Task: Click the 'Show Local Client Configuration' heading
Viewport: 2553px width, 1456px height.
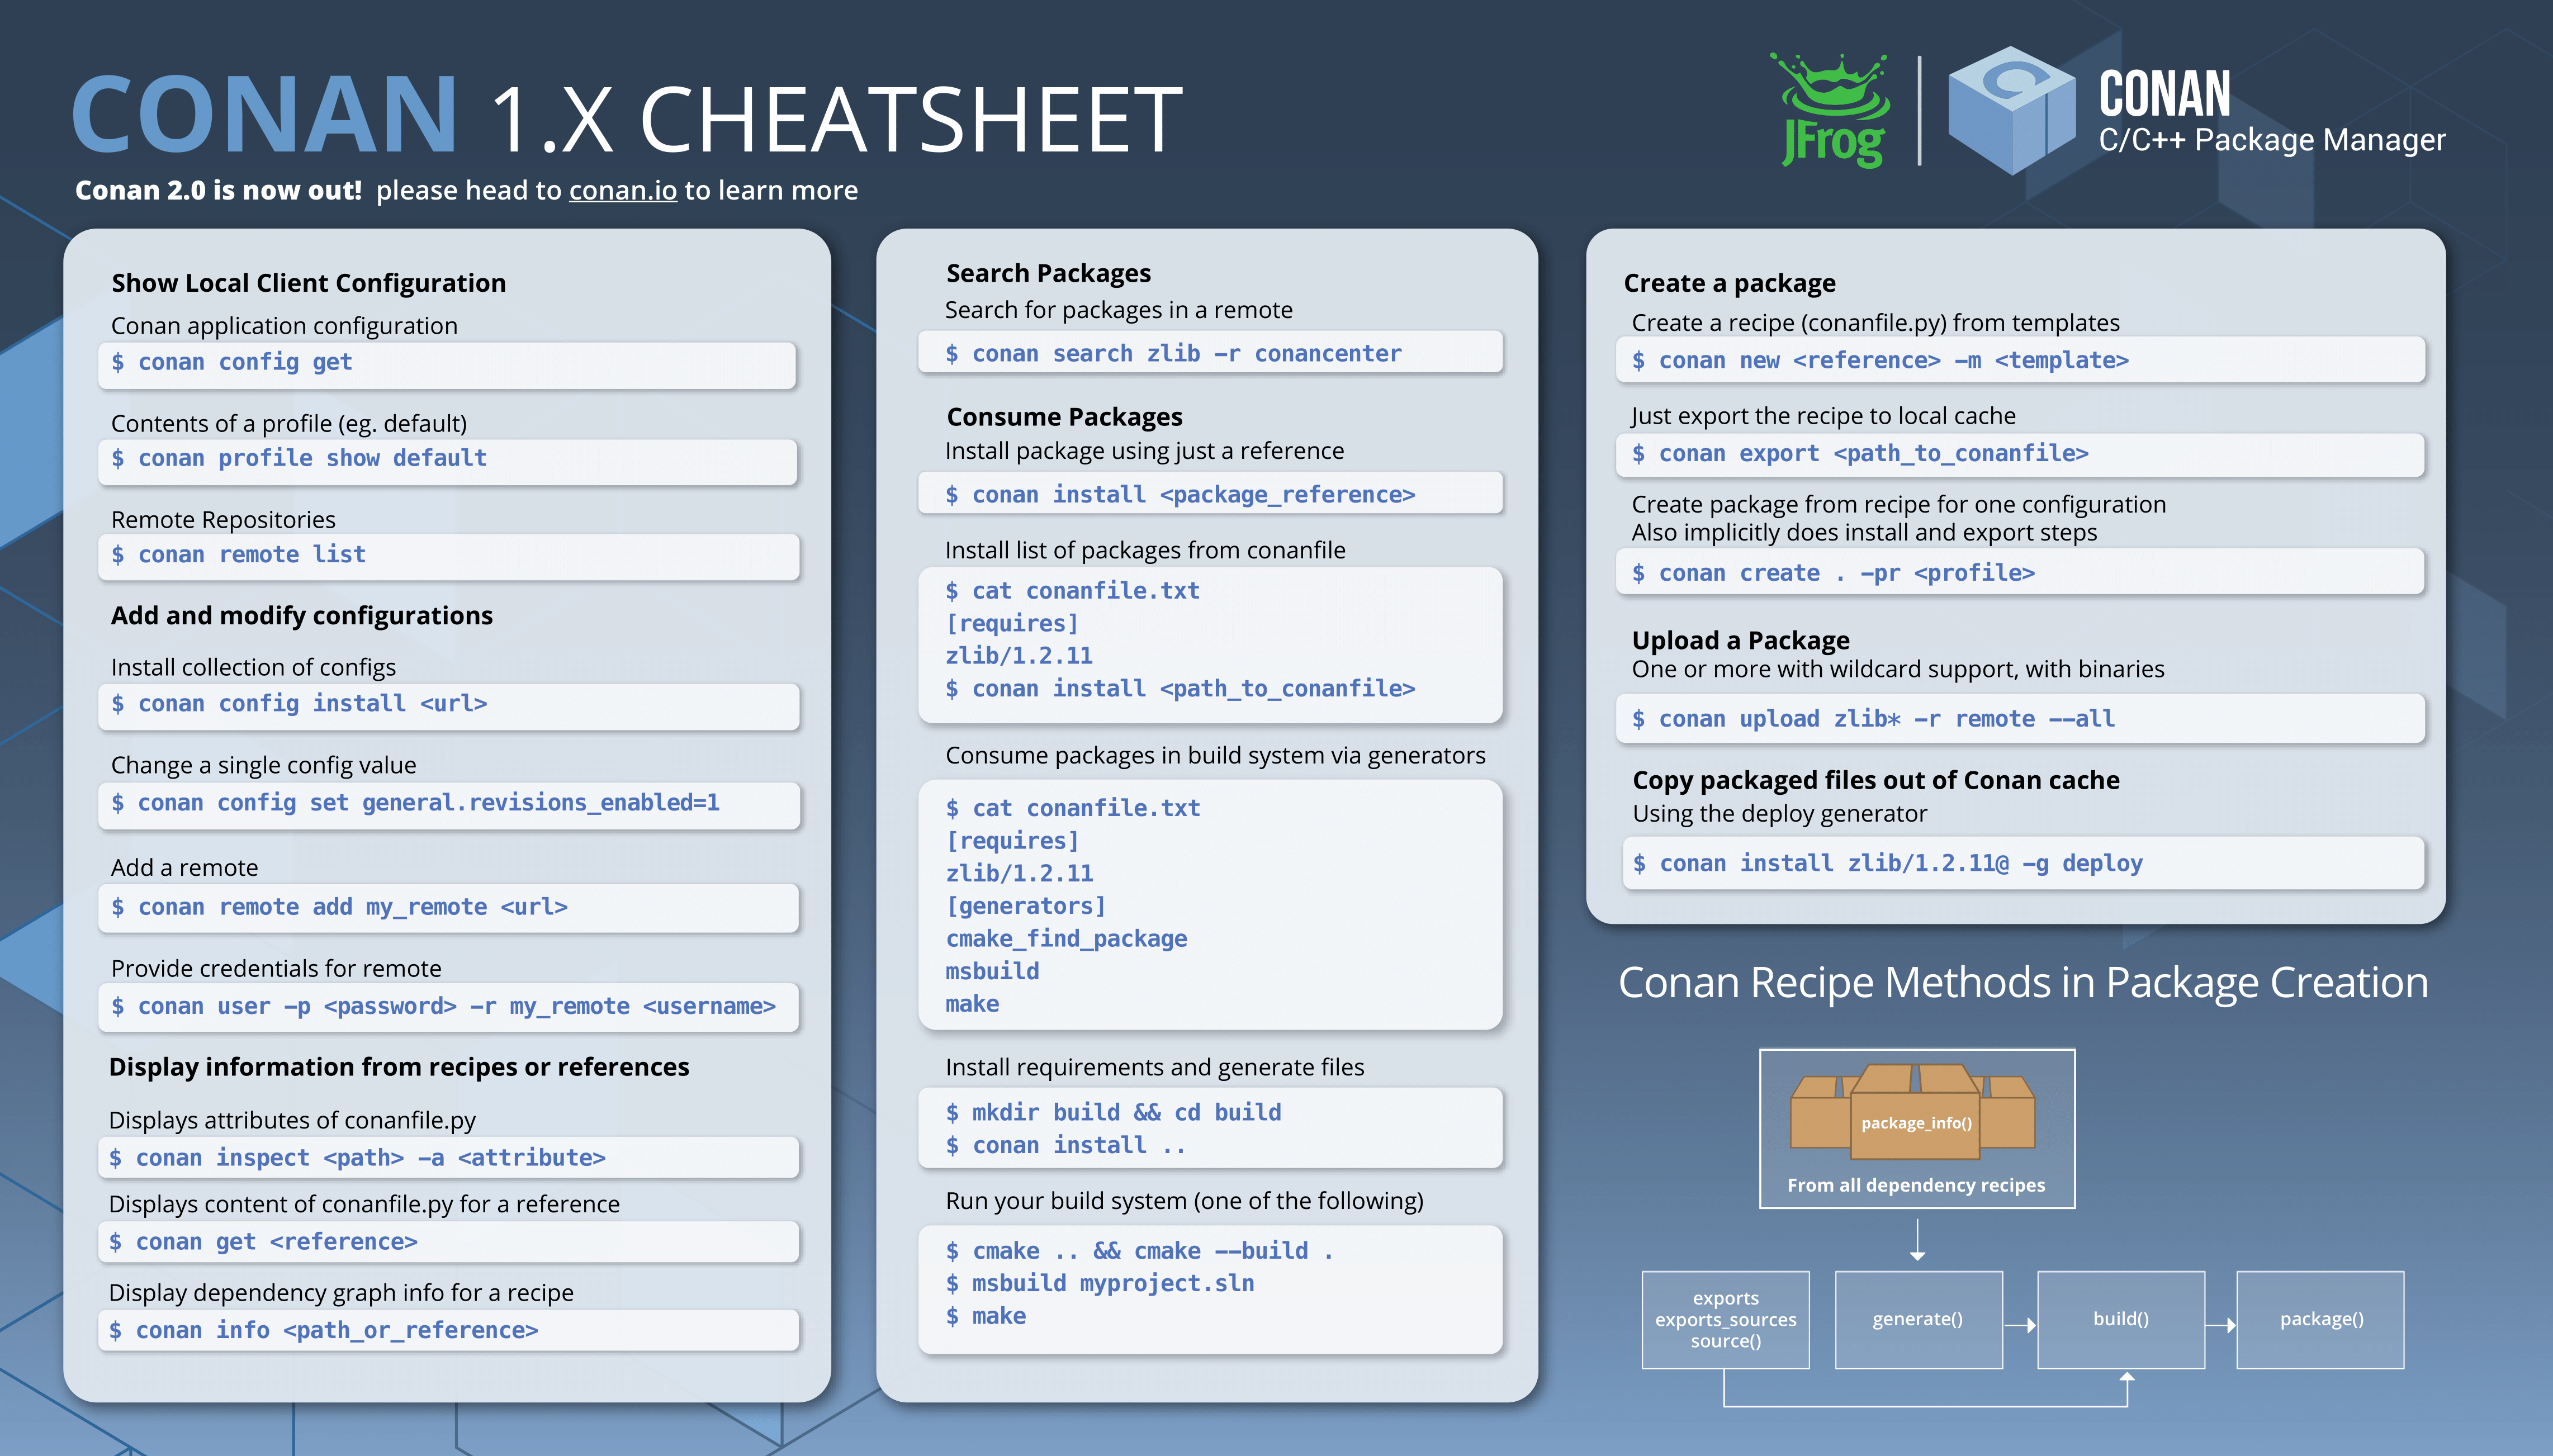Action: (309, 283)
